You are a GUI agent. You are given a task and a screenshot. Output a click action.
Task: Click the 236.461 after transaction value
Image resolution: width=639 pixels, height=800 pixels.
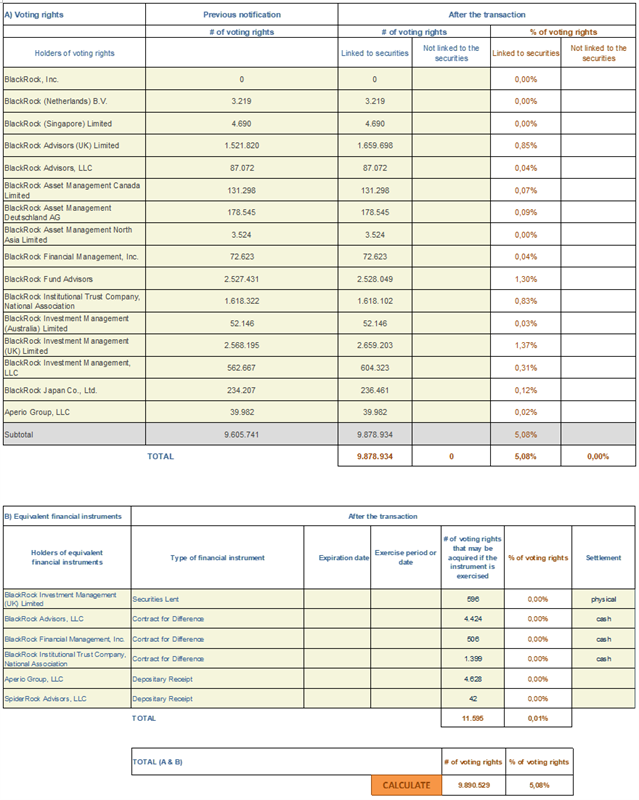pos(375,390)
